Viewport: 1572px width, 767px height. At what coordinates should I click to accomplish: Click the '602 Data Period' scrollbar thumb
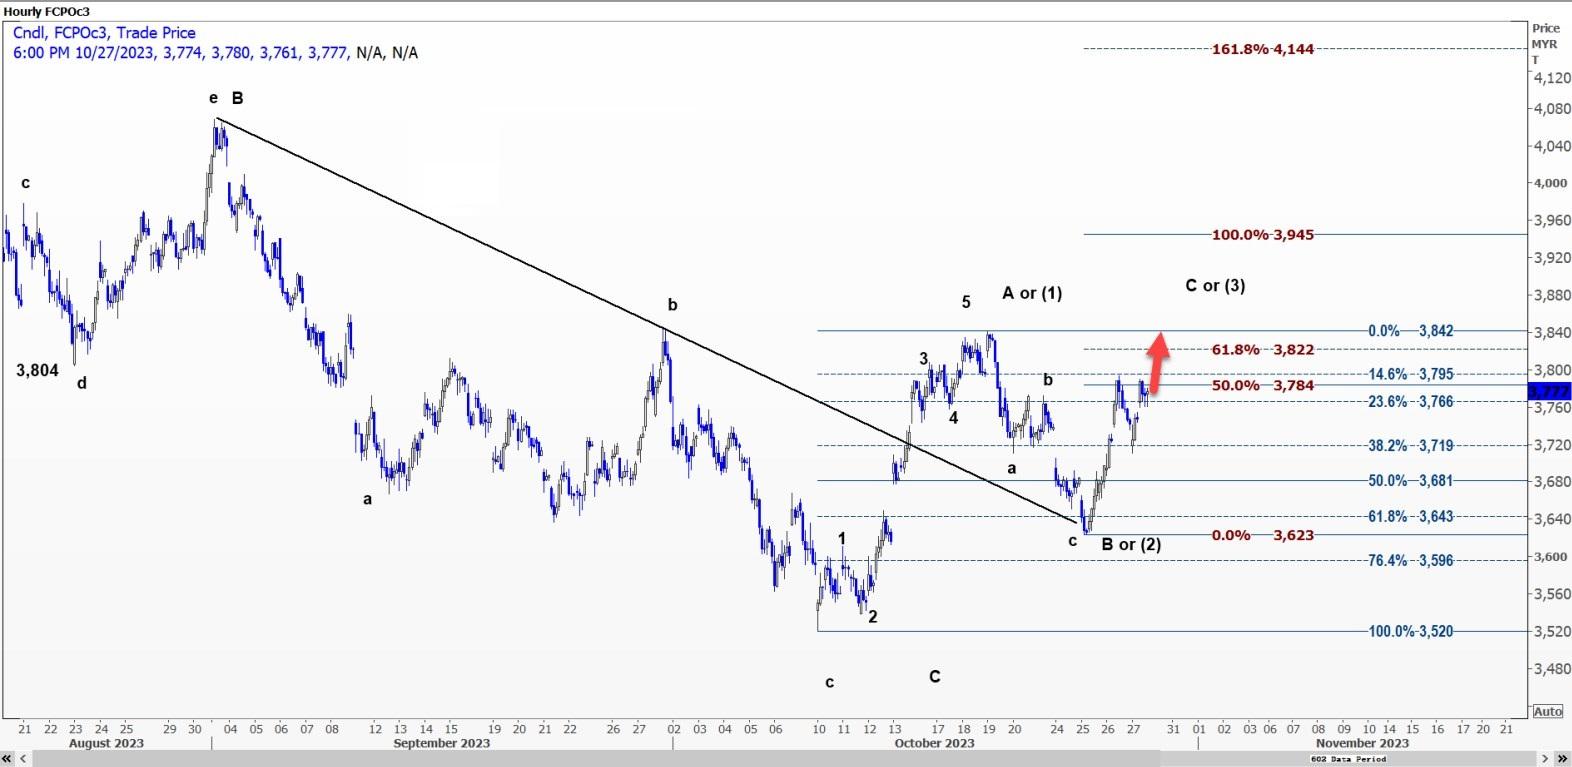[1348, 759]
